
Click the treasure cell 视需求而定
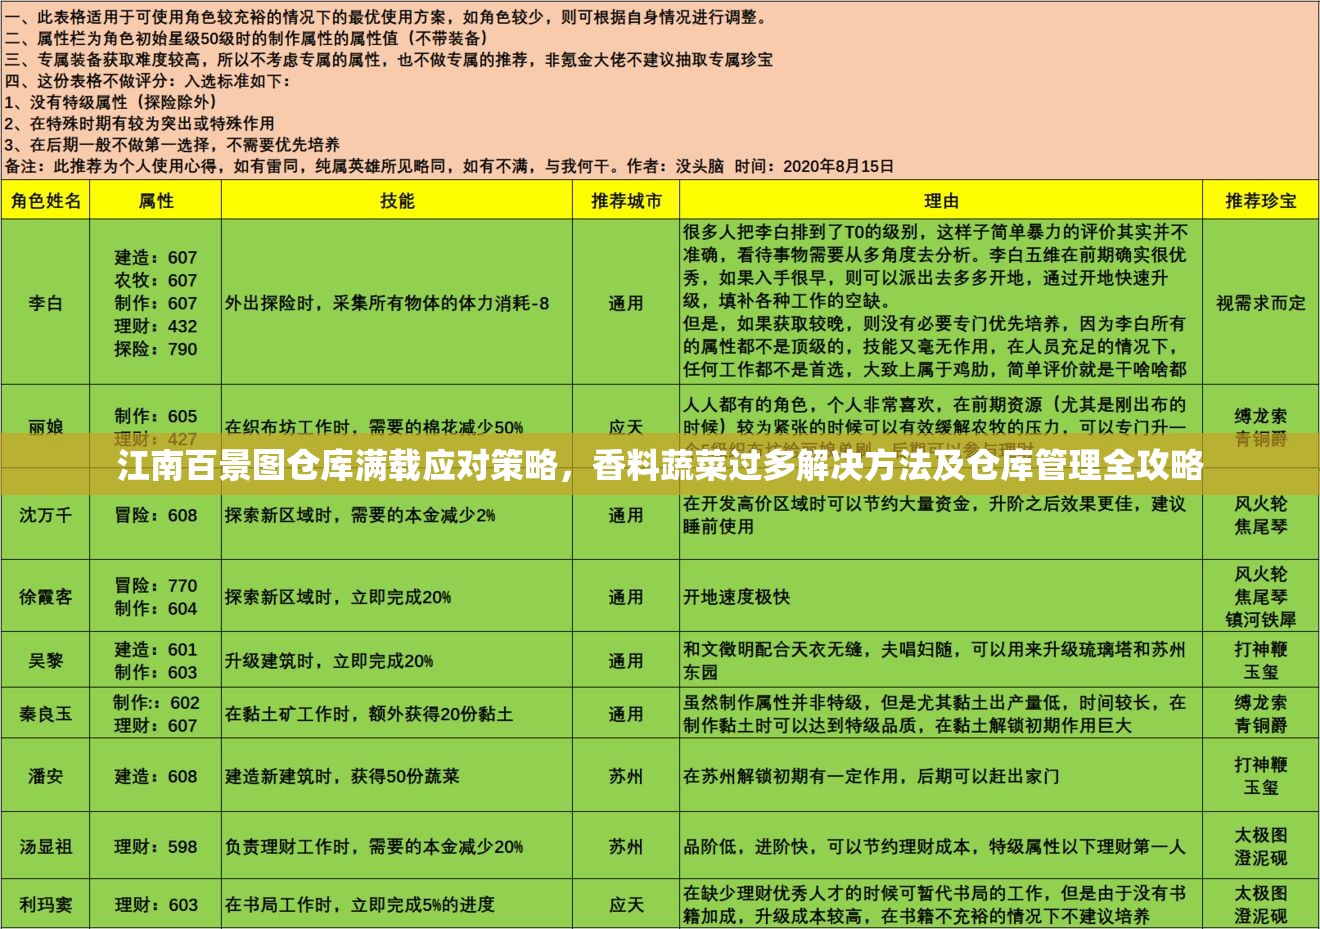[1261, 303]
